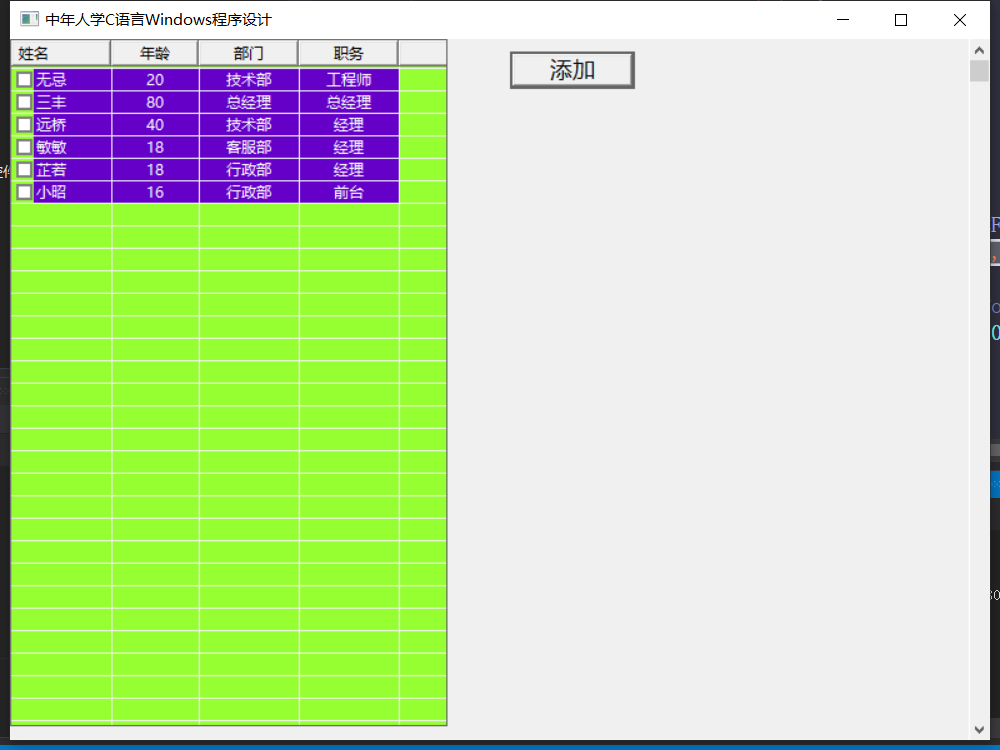Check the box for 无忌
The image size is (1000, 750).
(24, 80)
